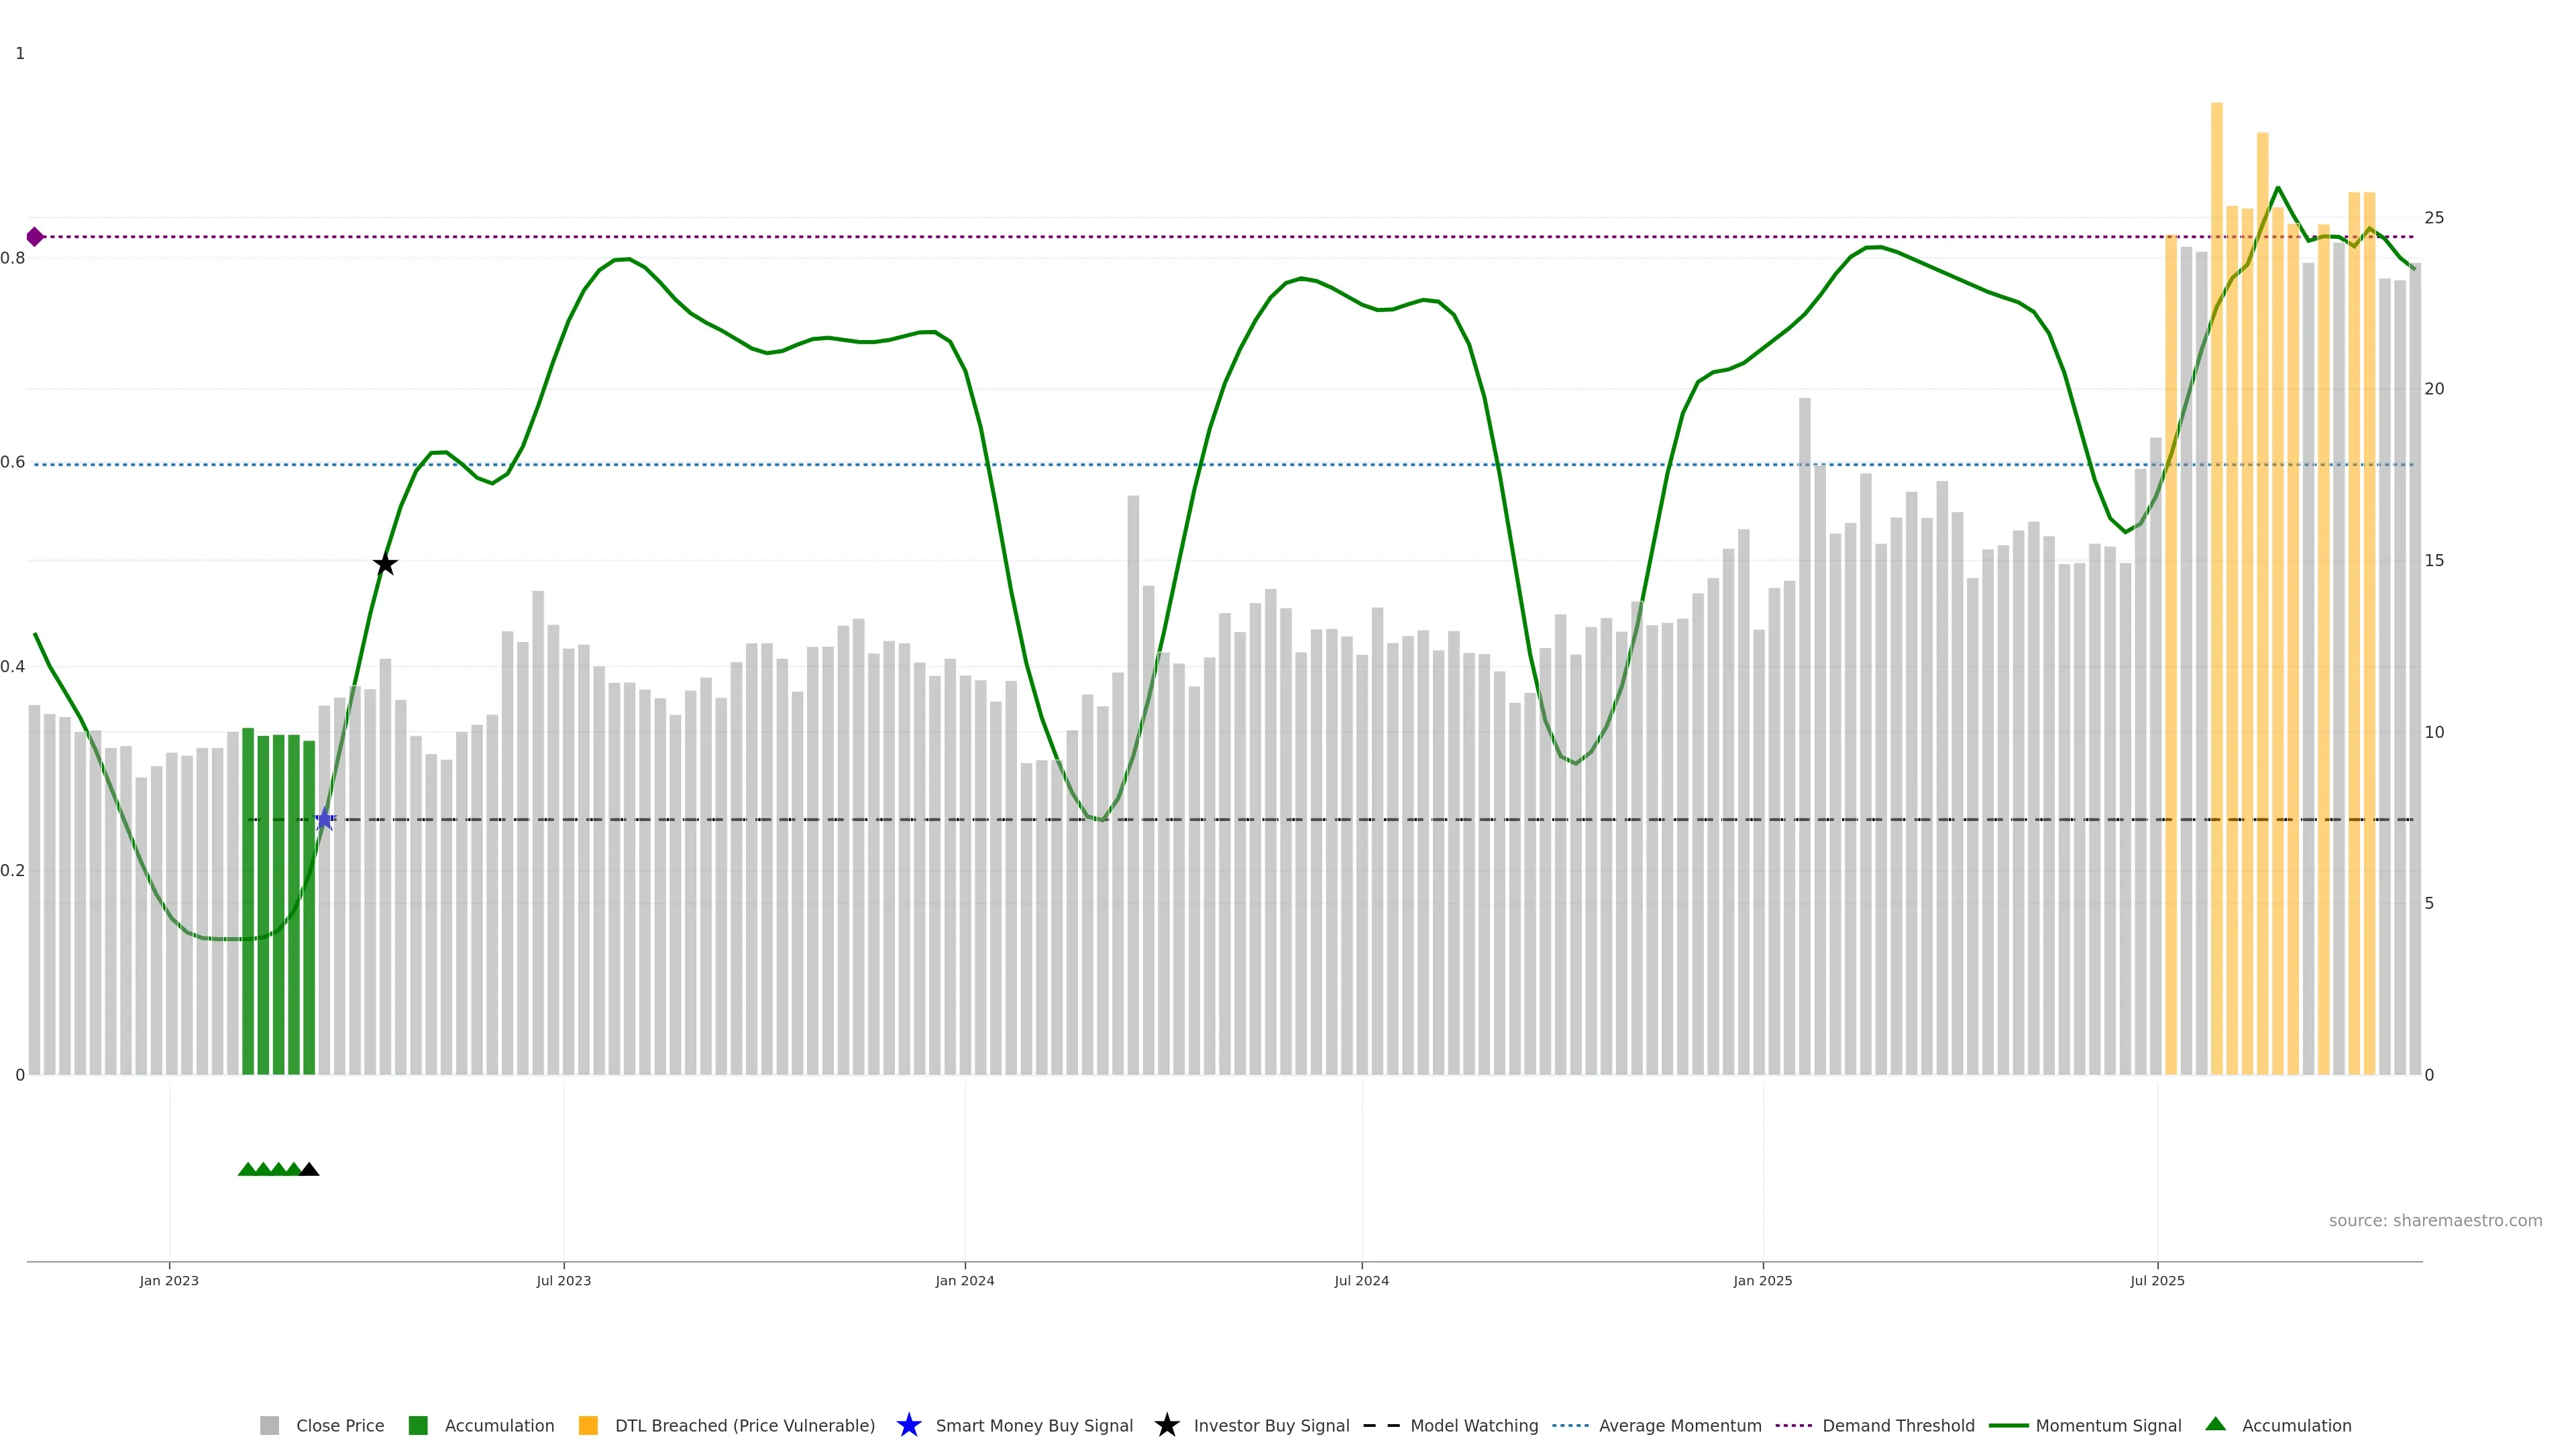This screenshot has height=1449, width=2576.
Task: Click the blue star icon in legend
Action: pos(908,1426)
